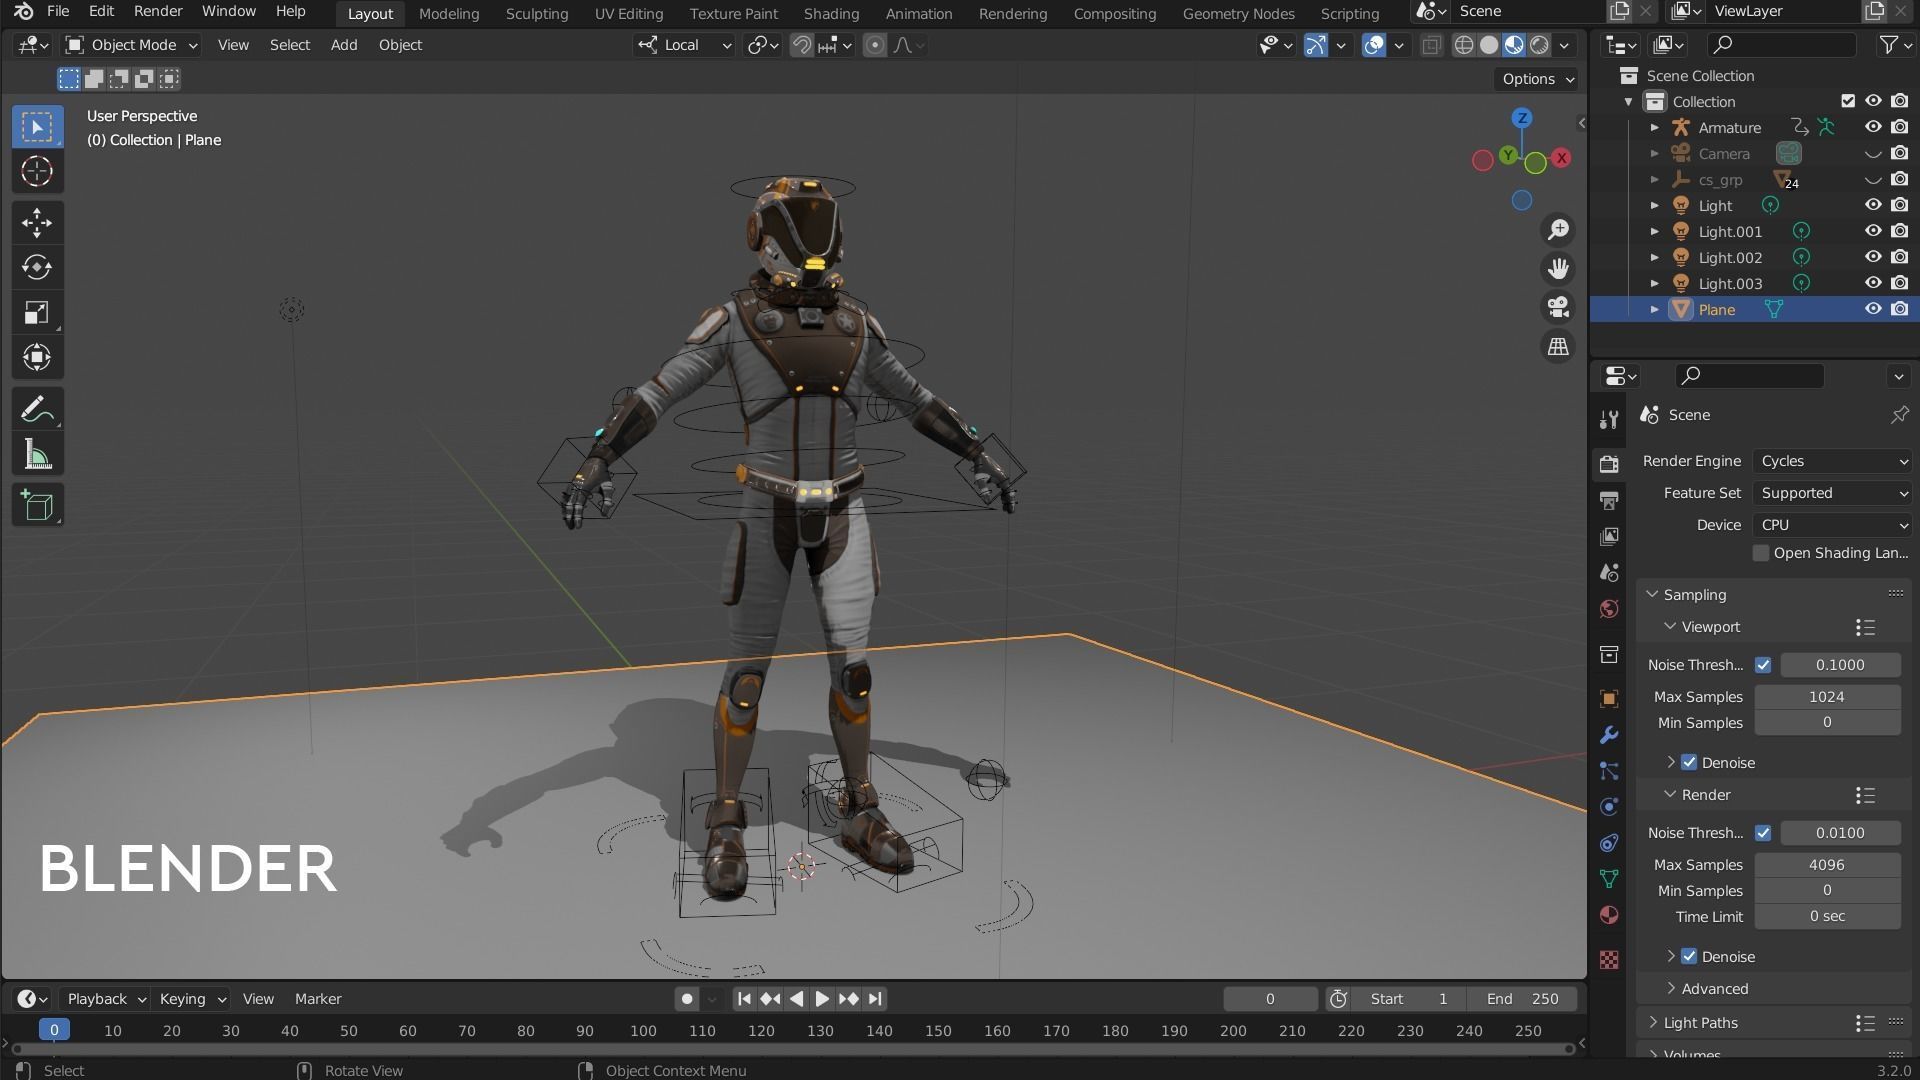The width and height of the screenshot is (1920, 1080).
Task: Open the Object Mode dropdown
Action: coord(131,45)
